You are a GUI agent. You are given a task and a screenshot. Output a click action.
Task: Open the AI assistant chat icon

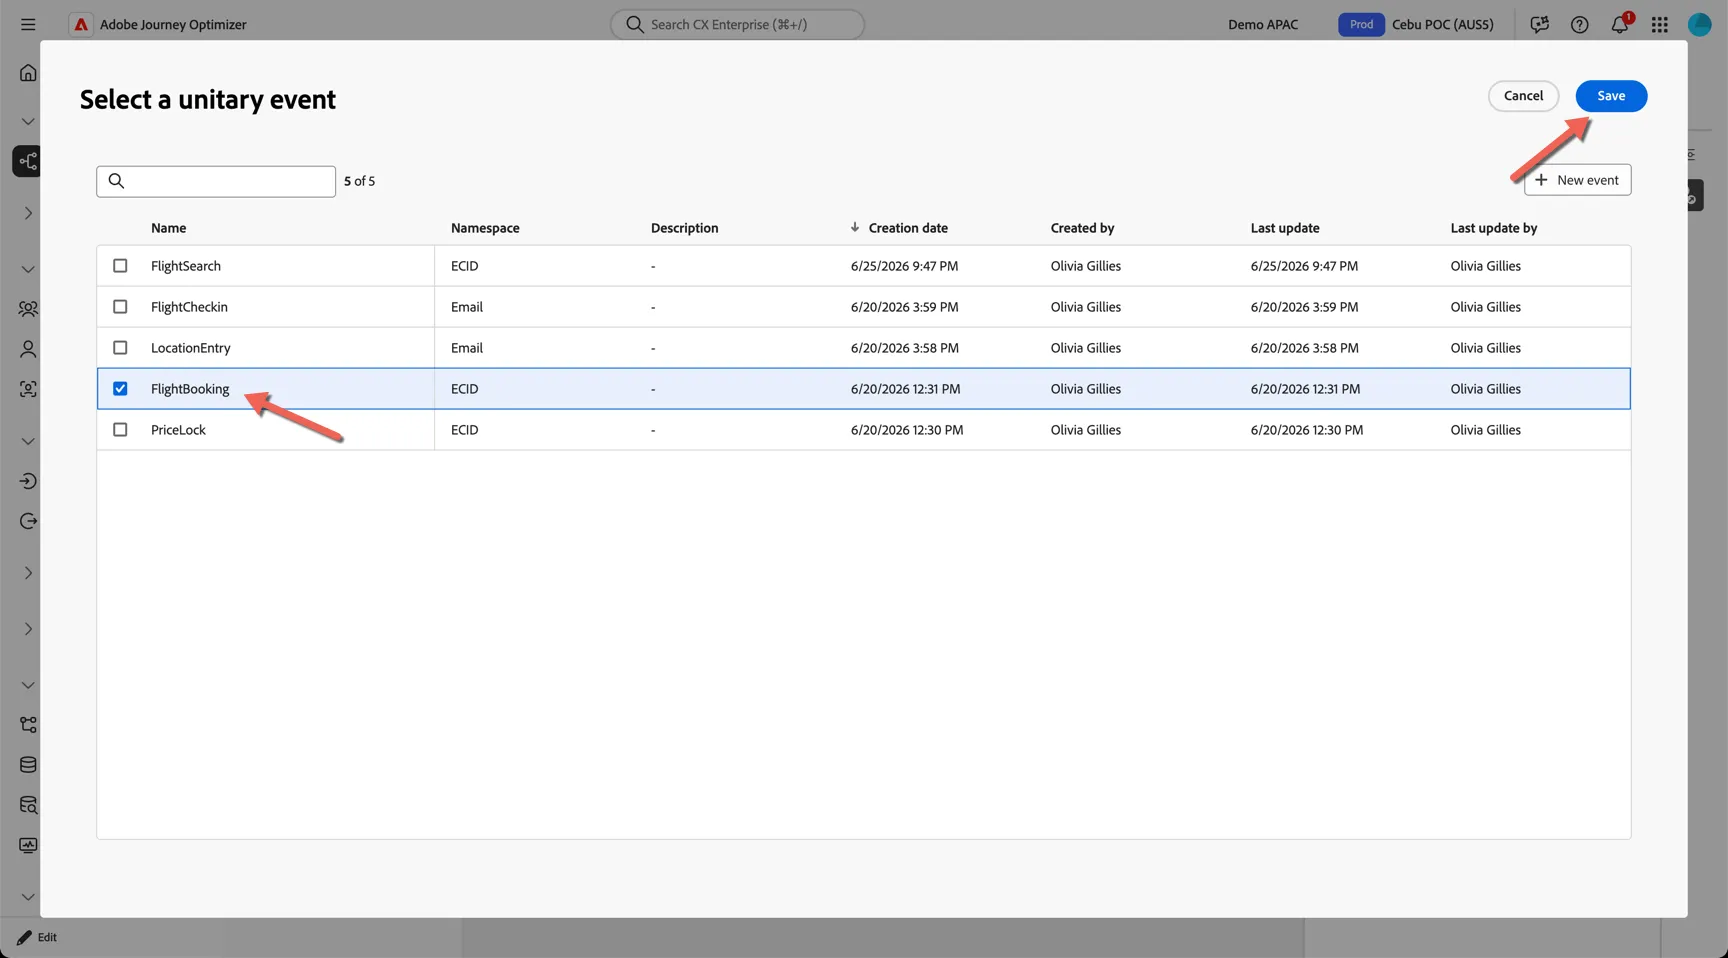pos(1540,24)
